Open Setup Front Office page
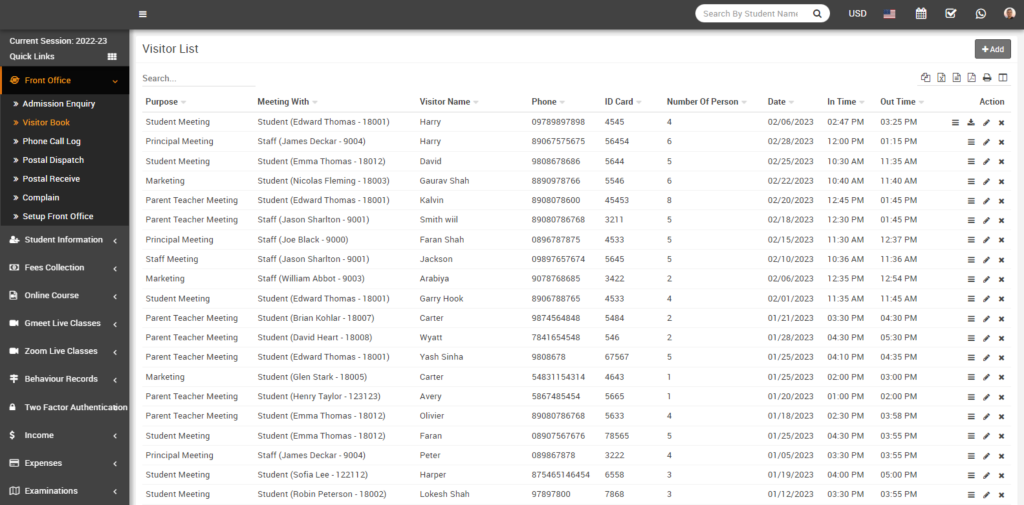The height and width of the screenshot is (505, 1024). click(57, 216)
